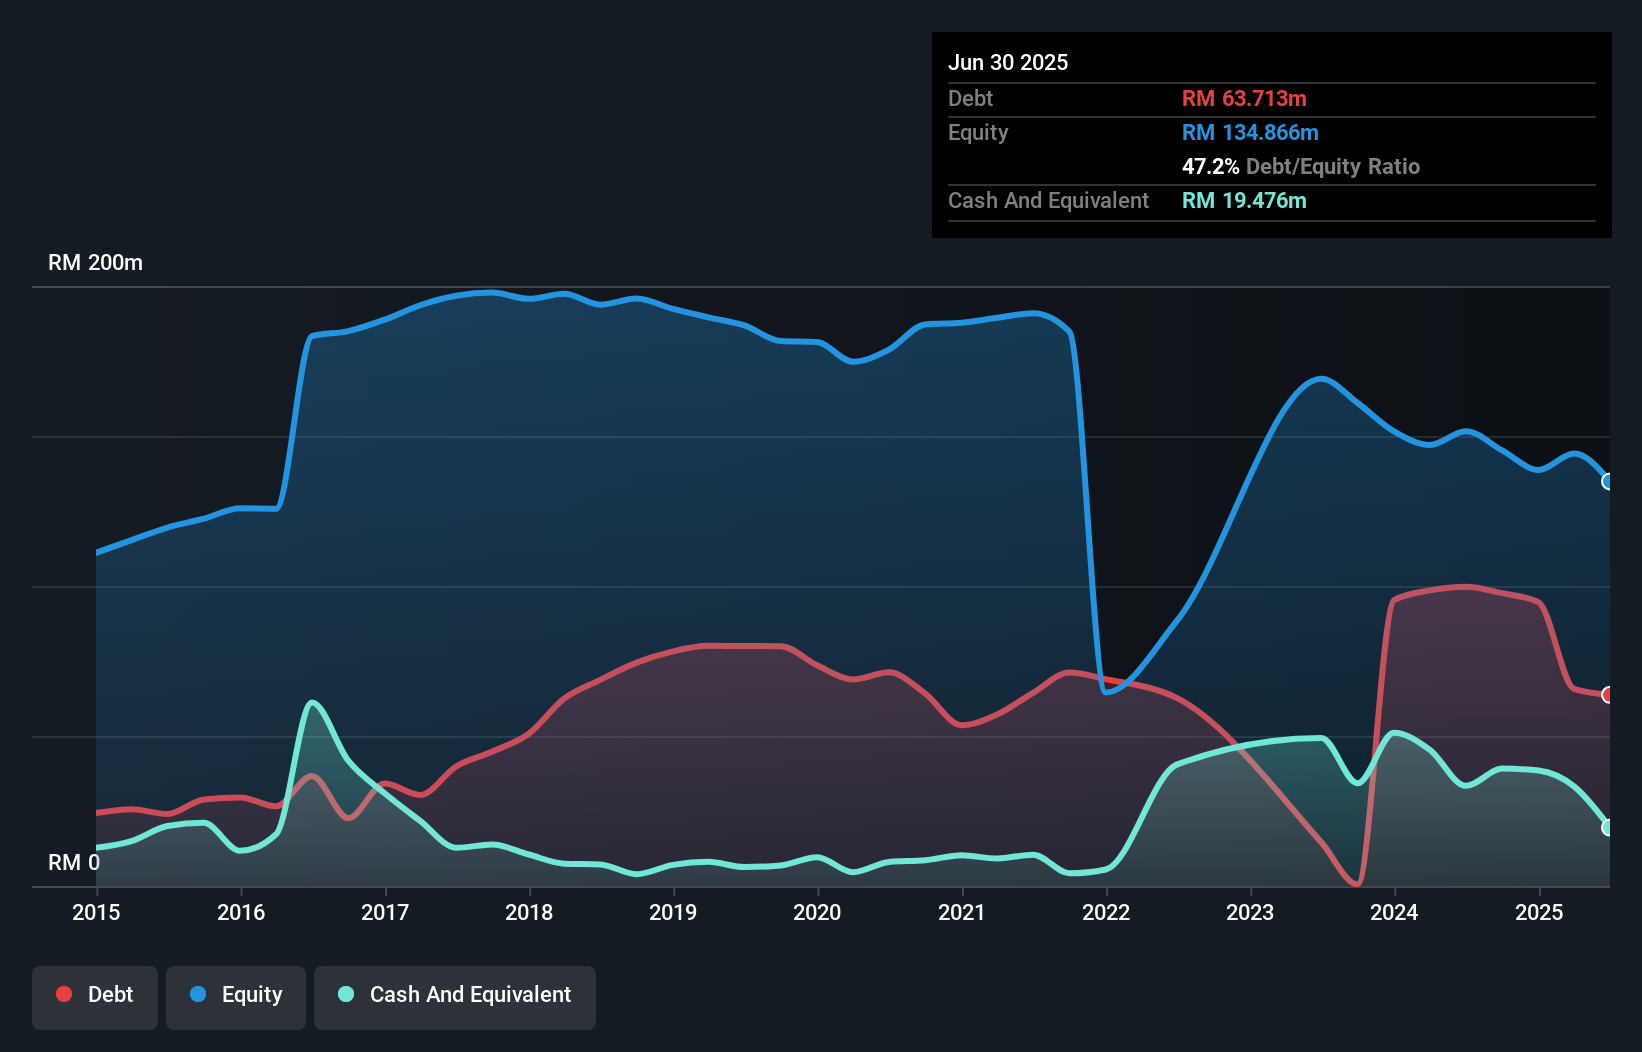Click the teal Cash And Equivalent legend dot
Image resolution: width=1642 pixels, height=1052 pixels.
coord(345,994)
